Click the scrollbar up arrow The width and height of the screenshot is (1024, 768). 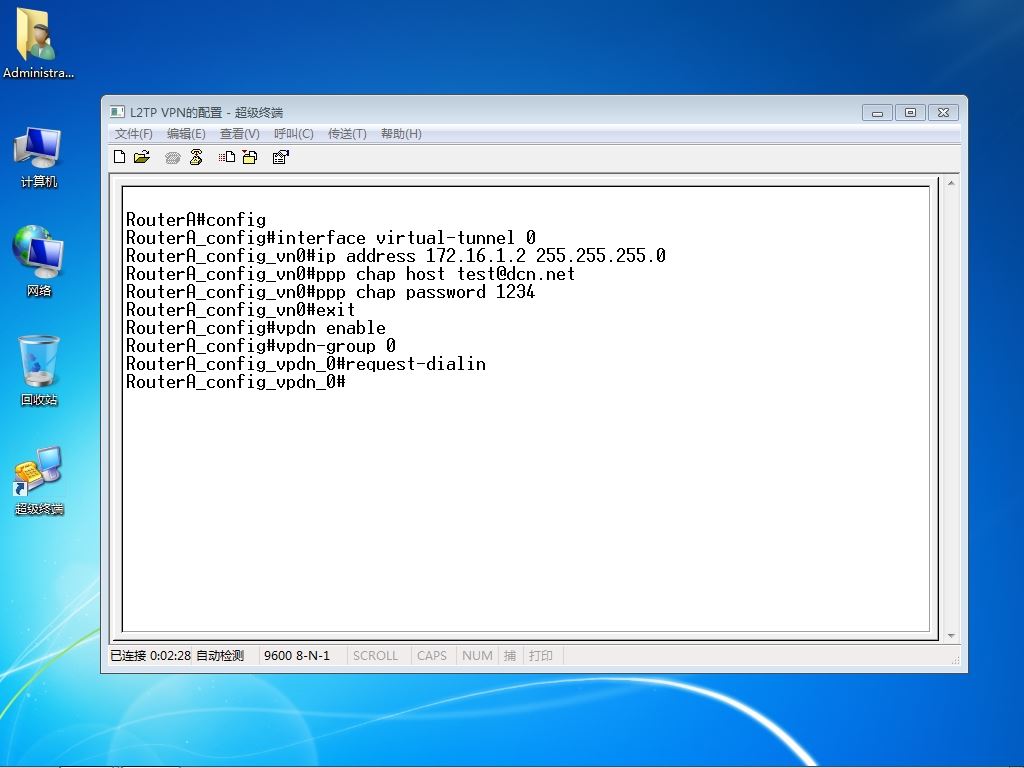[951, 184]
